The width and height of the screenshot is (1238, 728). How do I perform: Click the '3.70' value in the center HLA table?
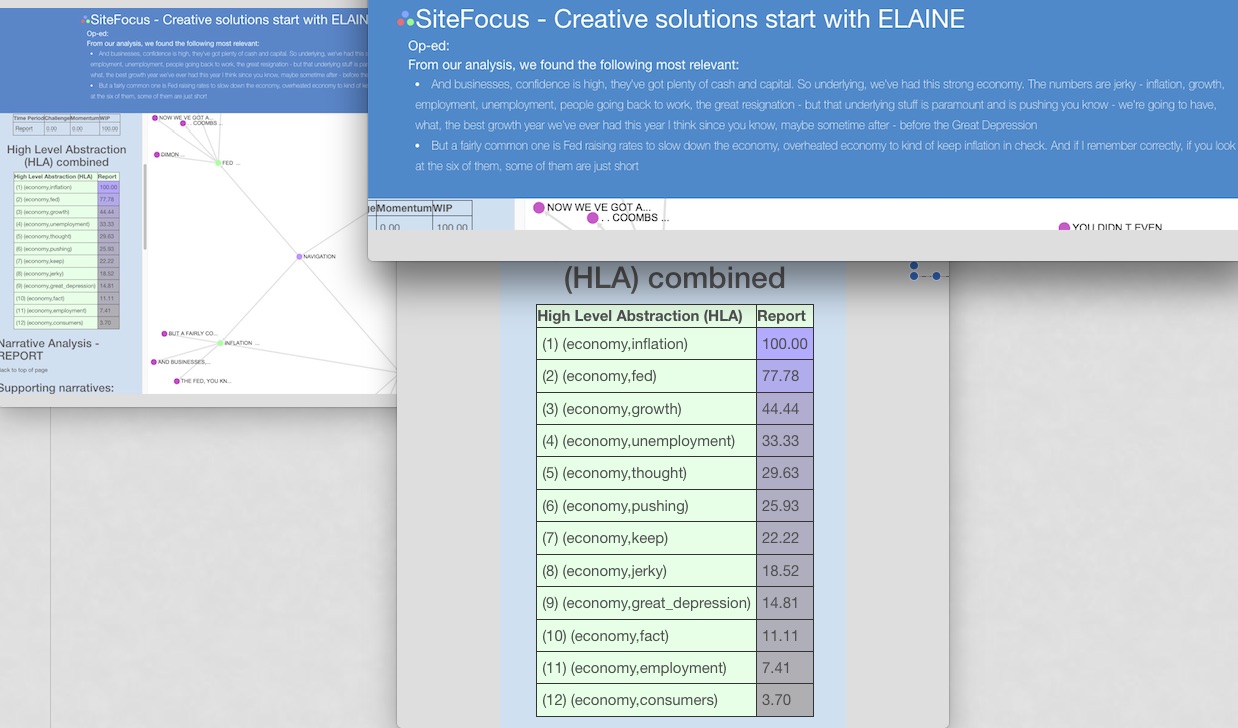(x=785, y=700)
